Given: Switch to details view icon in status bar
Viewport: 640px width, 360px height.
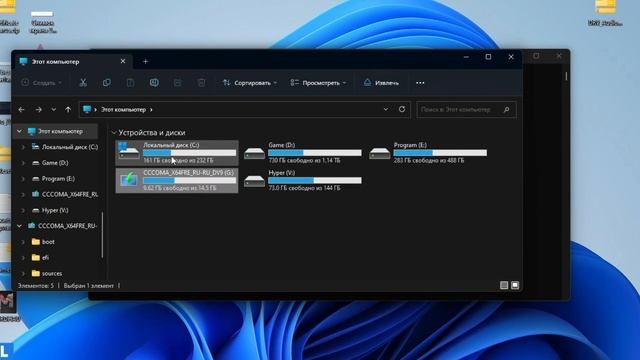Looking at the screenshot, I should 504,285.
